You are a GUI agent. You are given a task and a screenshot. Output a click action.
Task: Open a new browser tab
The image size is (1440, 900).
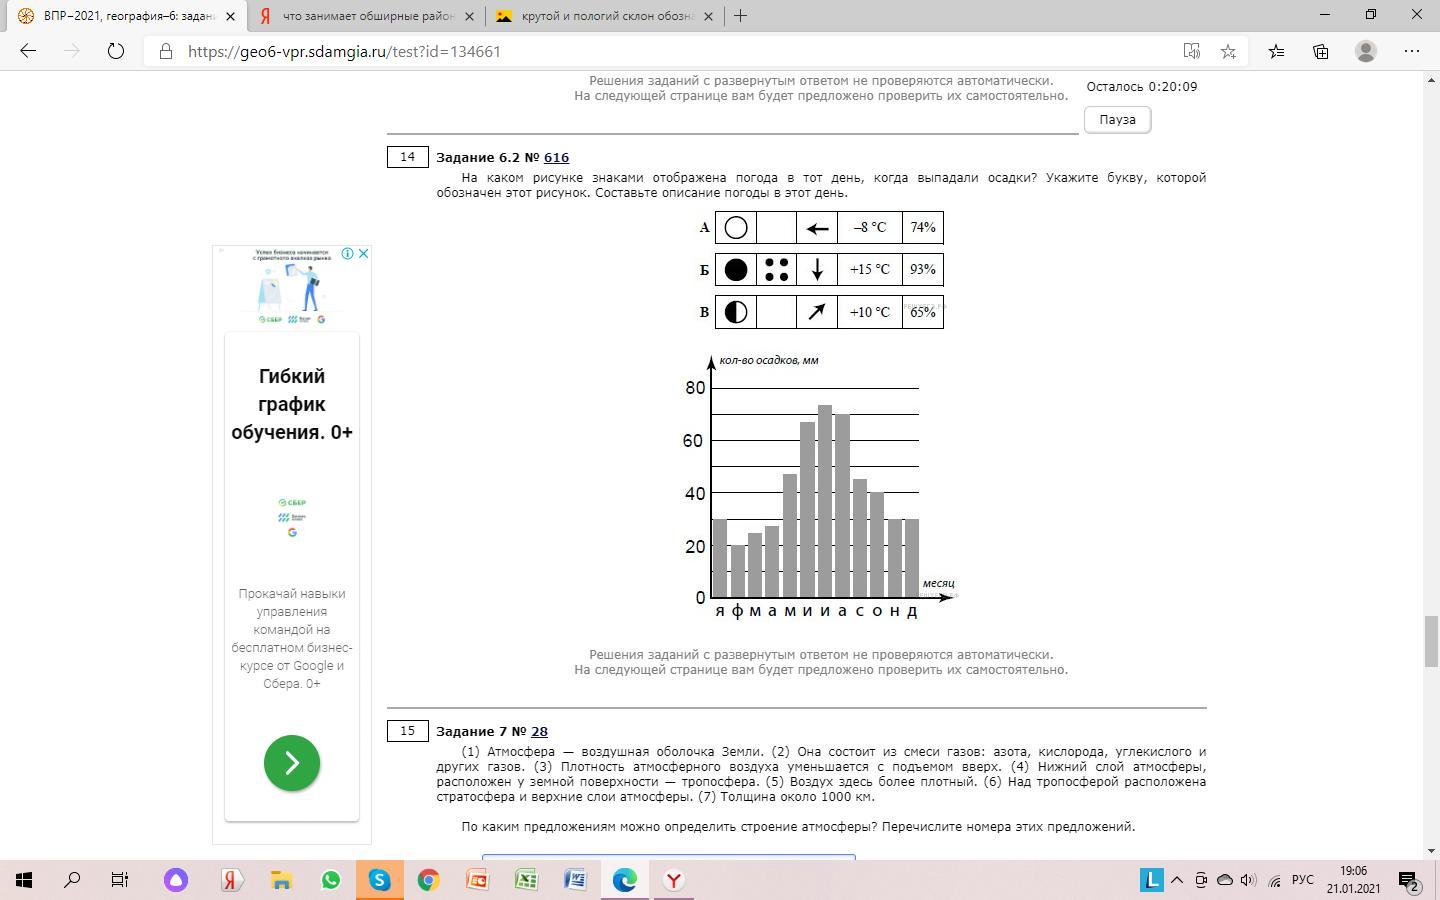pyautogui.click(x=740, y=15)
